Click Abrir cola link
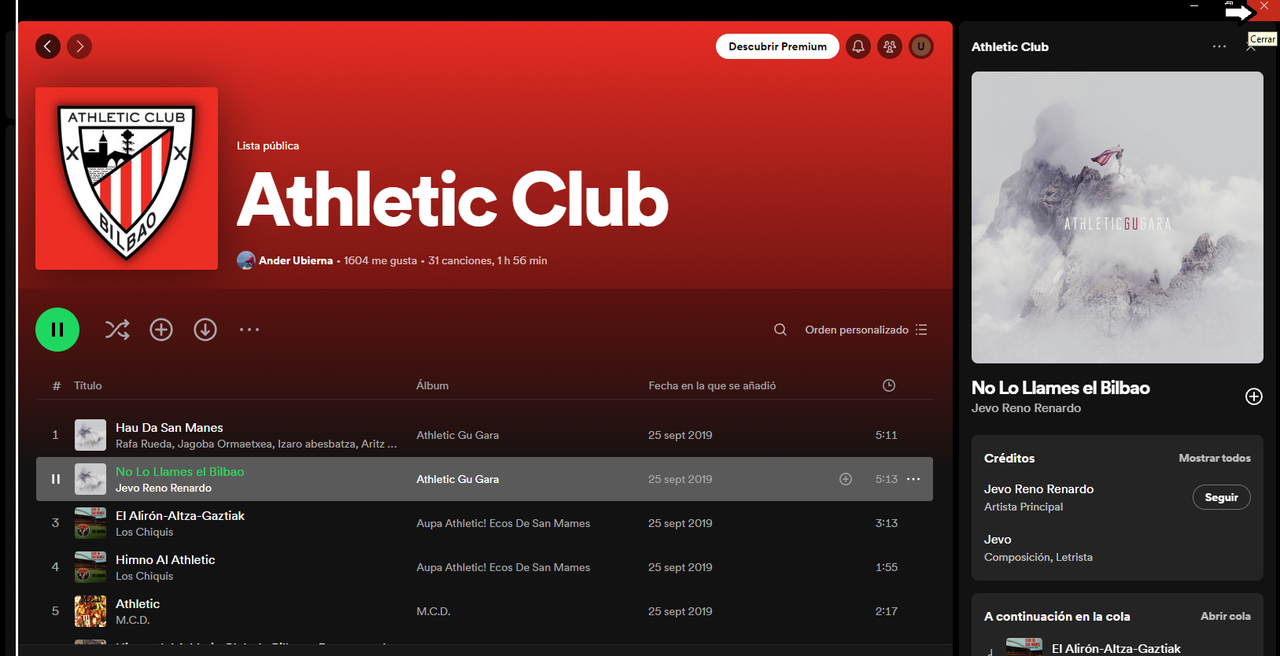 tap(1225, 616)
